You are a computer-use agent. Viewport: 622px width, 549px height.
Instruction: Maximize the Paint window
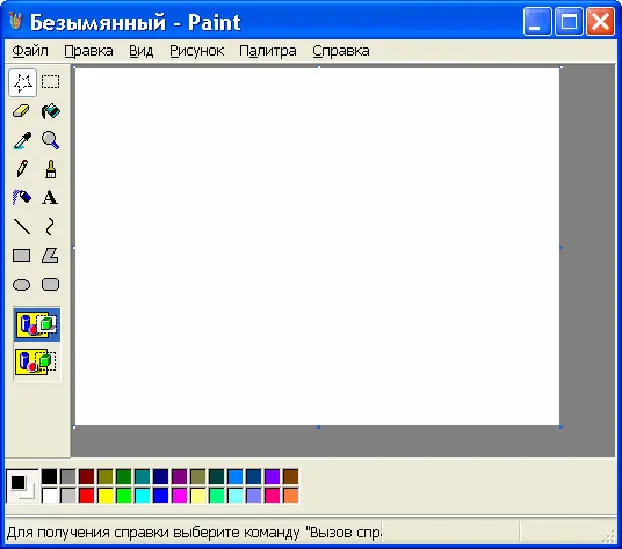[x=569, y=22]
